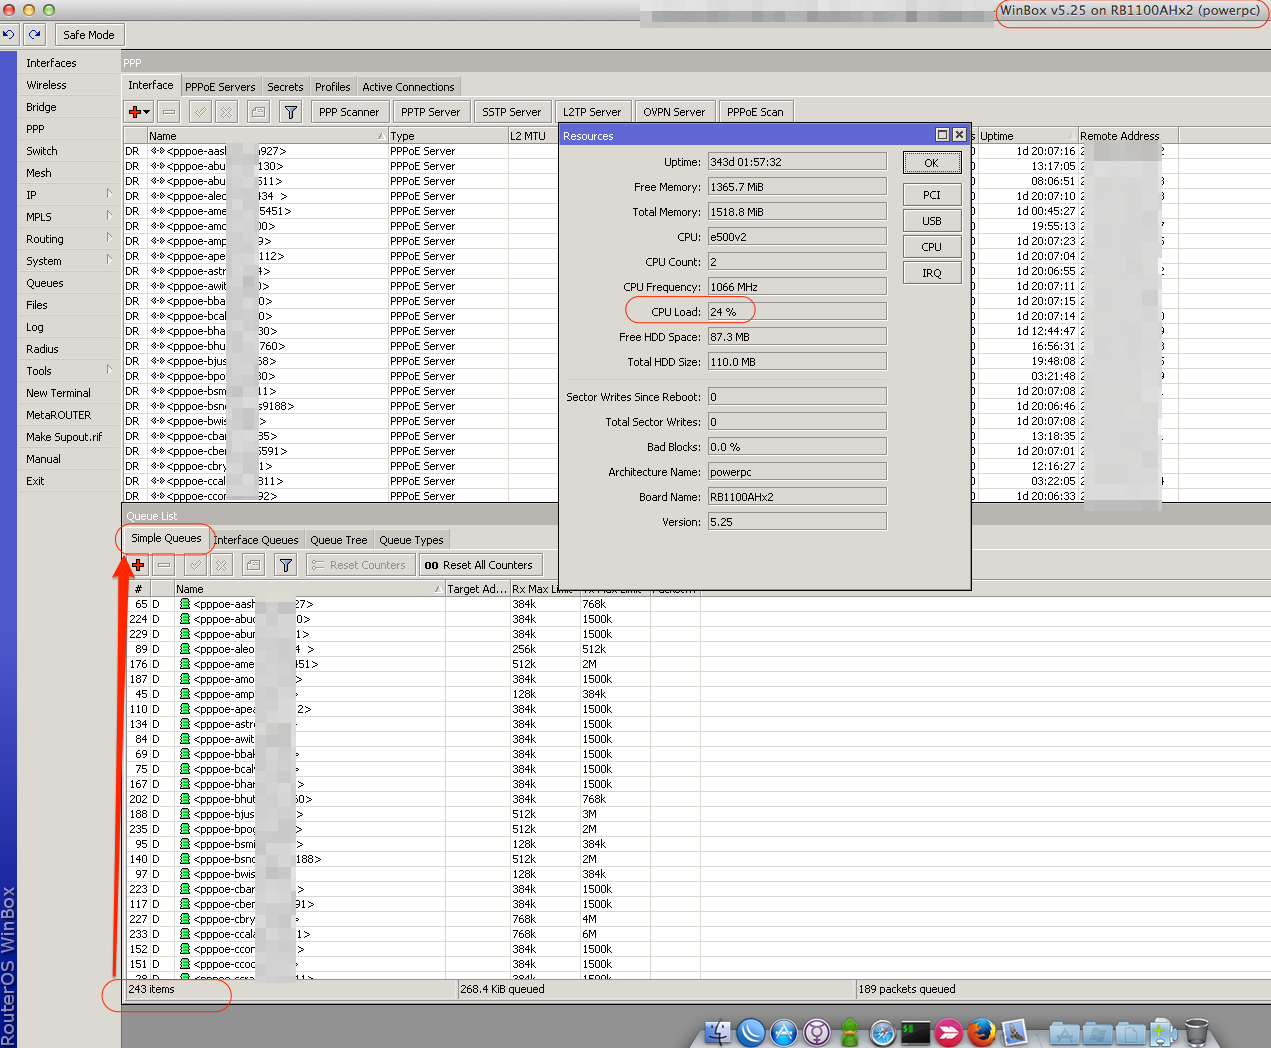Click the Board Name field showing RB1100AHx2
Screen dimensions: 1271x1048
click(797, 497)
